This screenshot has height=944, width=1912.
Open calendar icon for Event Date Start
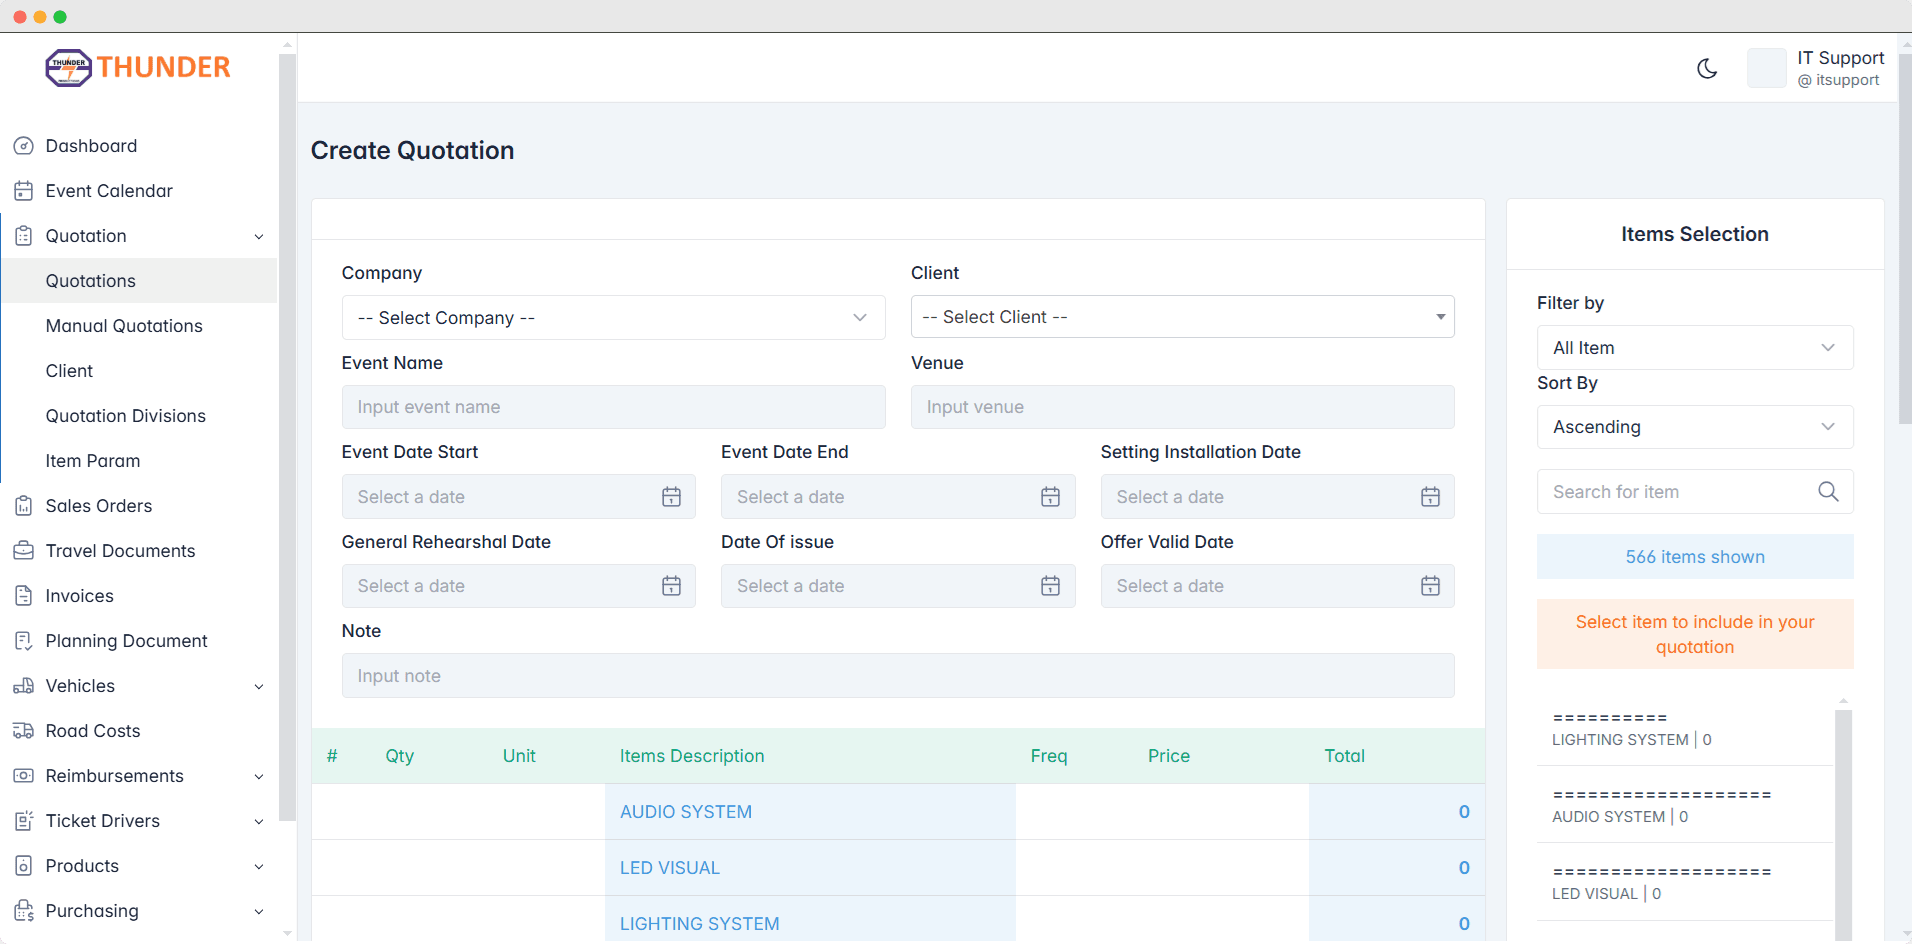[671, 497]
